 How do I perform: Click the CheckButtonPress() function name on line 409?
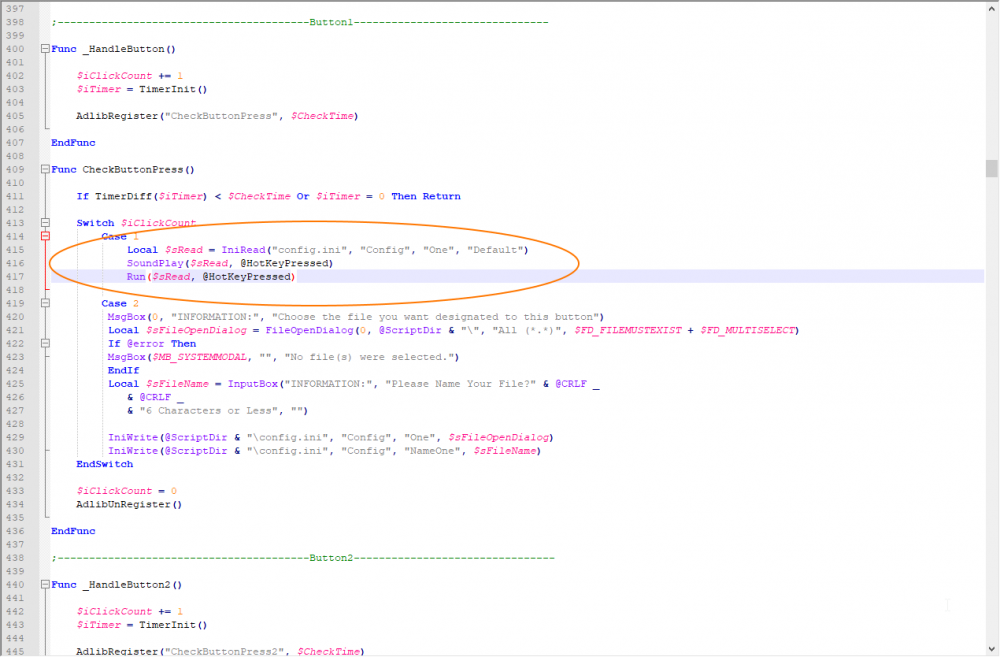tap(138, 170)
